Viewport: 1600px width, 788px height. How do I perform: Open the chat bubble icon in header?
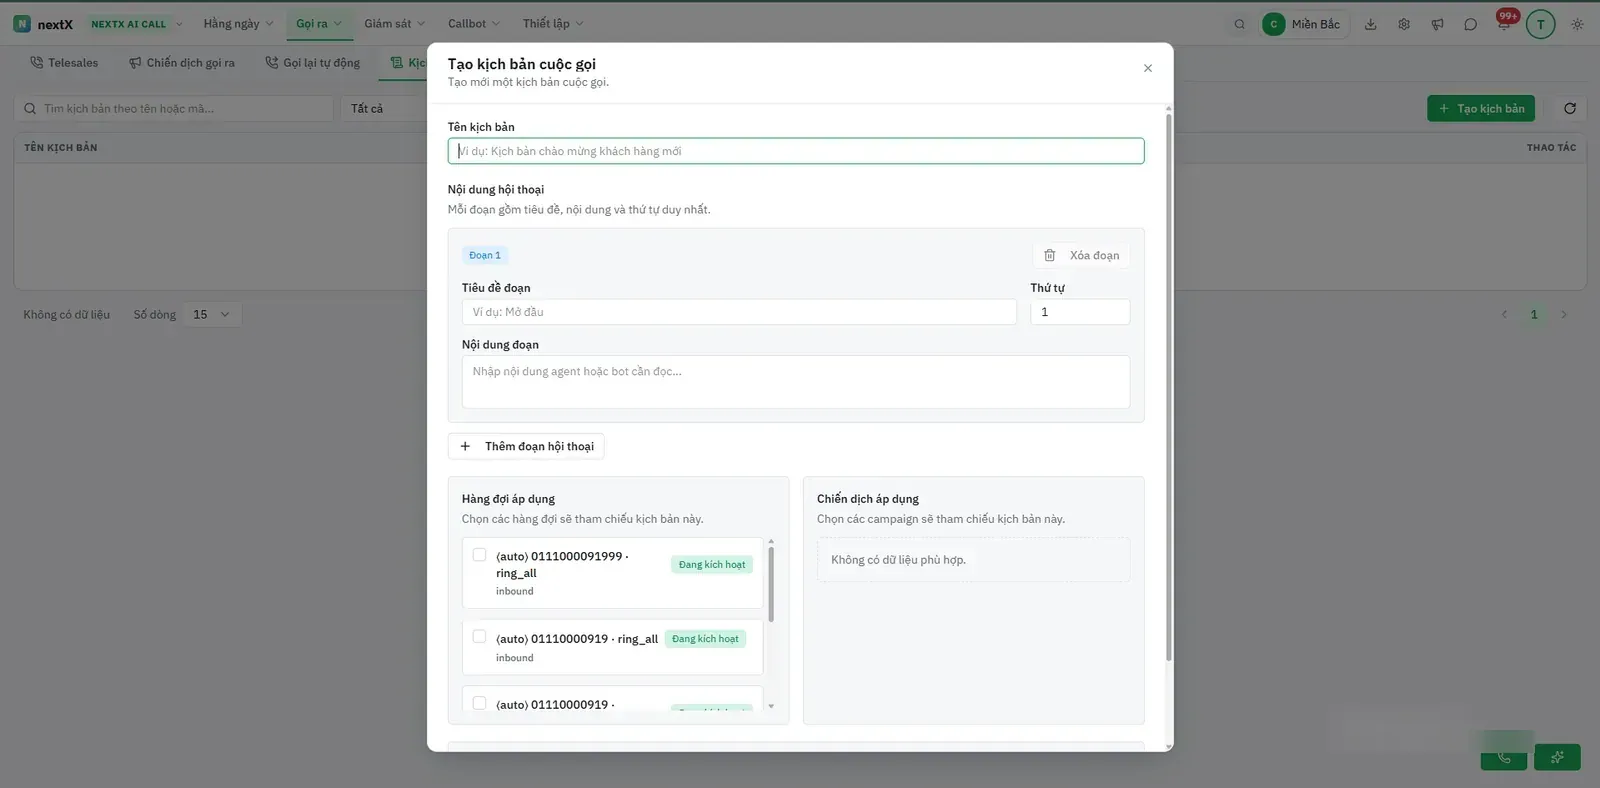1470,24
